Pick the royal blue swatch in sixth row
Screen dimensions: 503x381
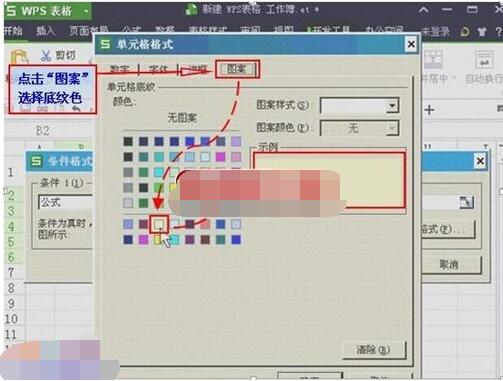pos(221,224)
